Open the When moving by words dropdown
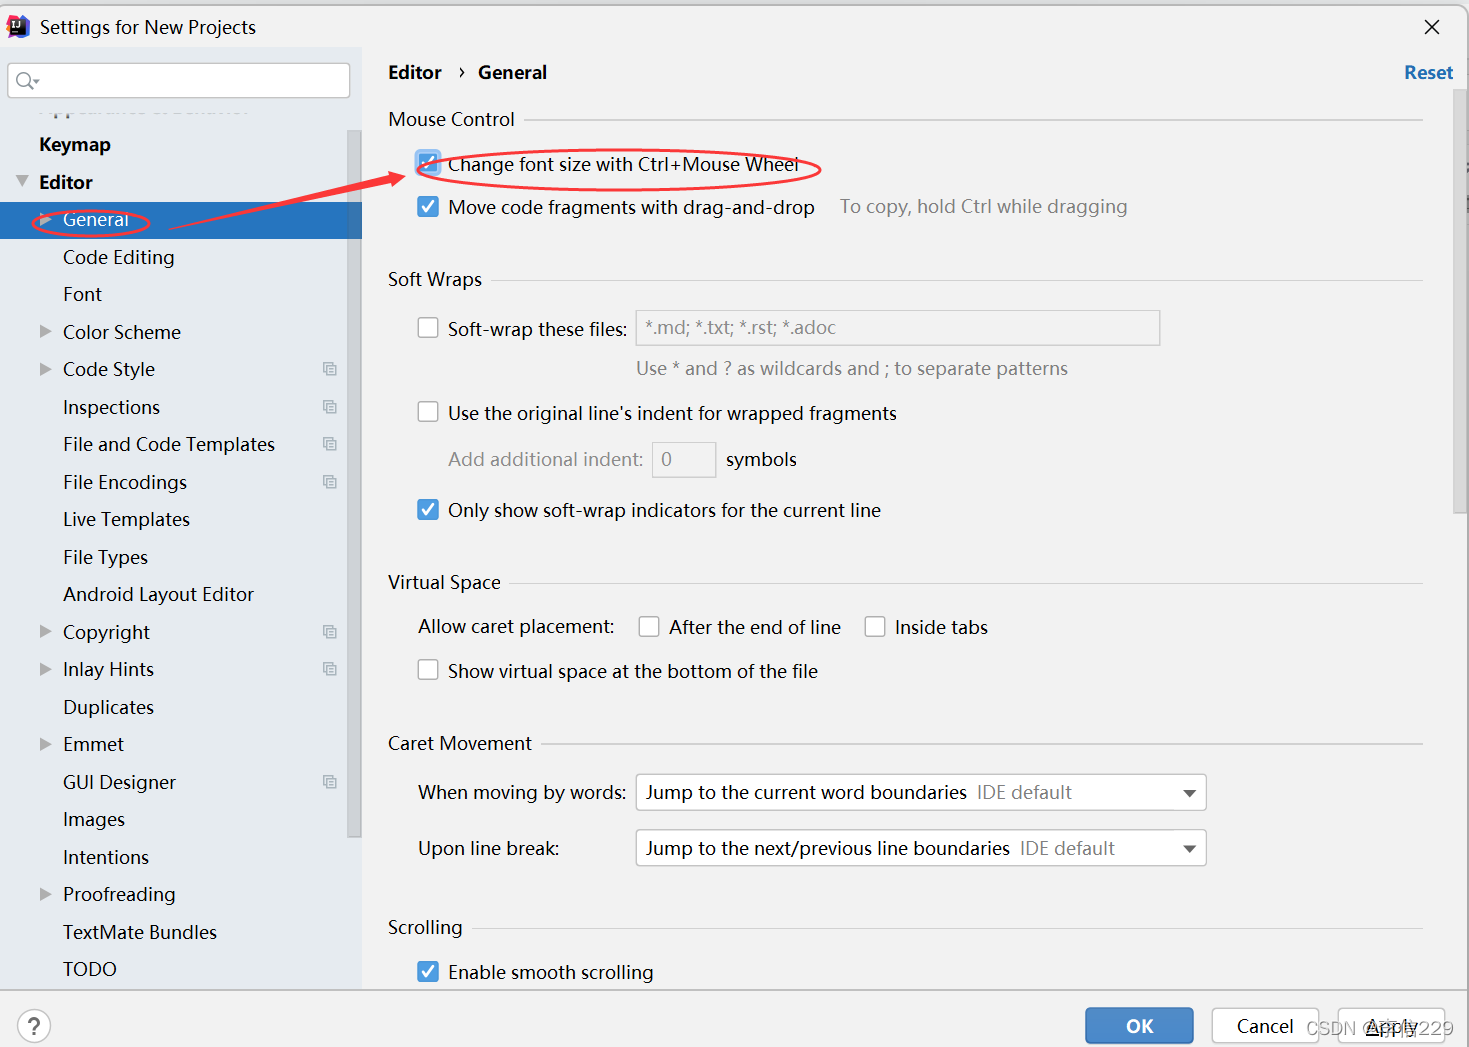The height and width of the screenshot is (1047, 1469). [921, 793]
